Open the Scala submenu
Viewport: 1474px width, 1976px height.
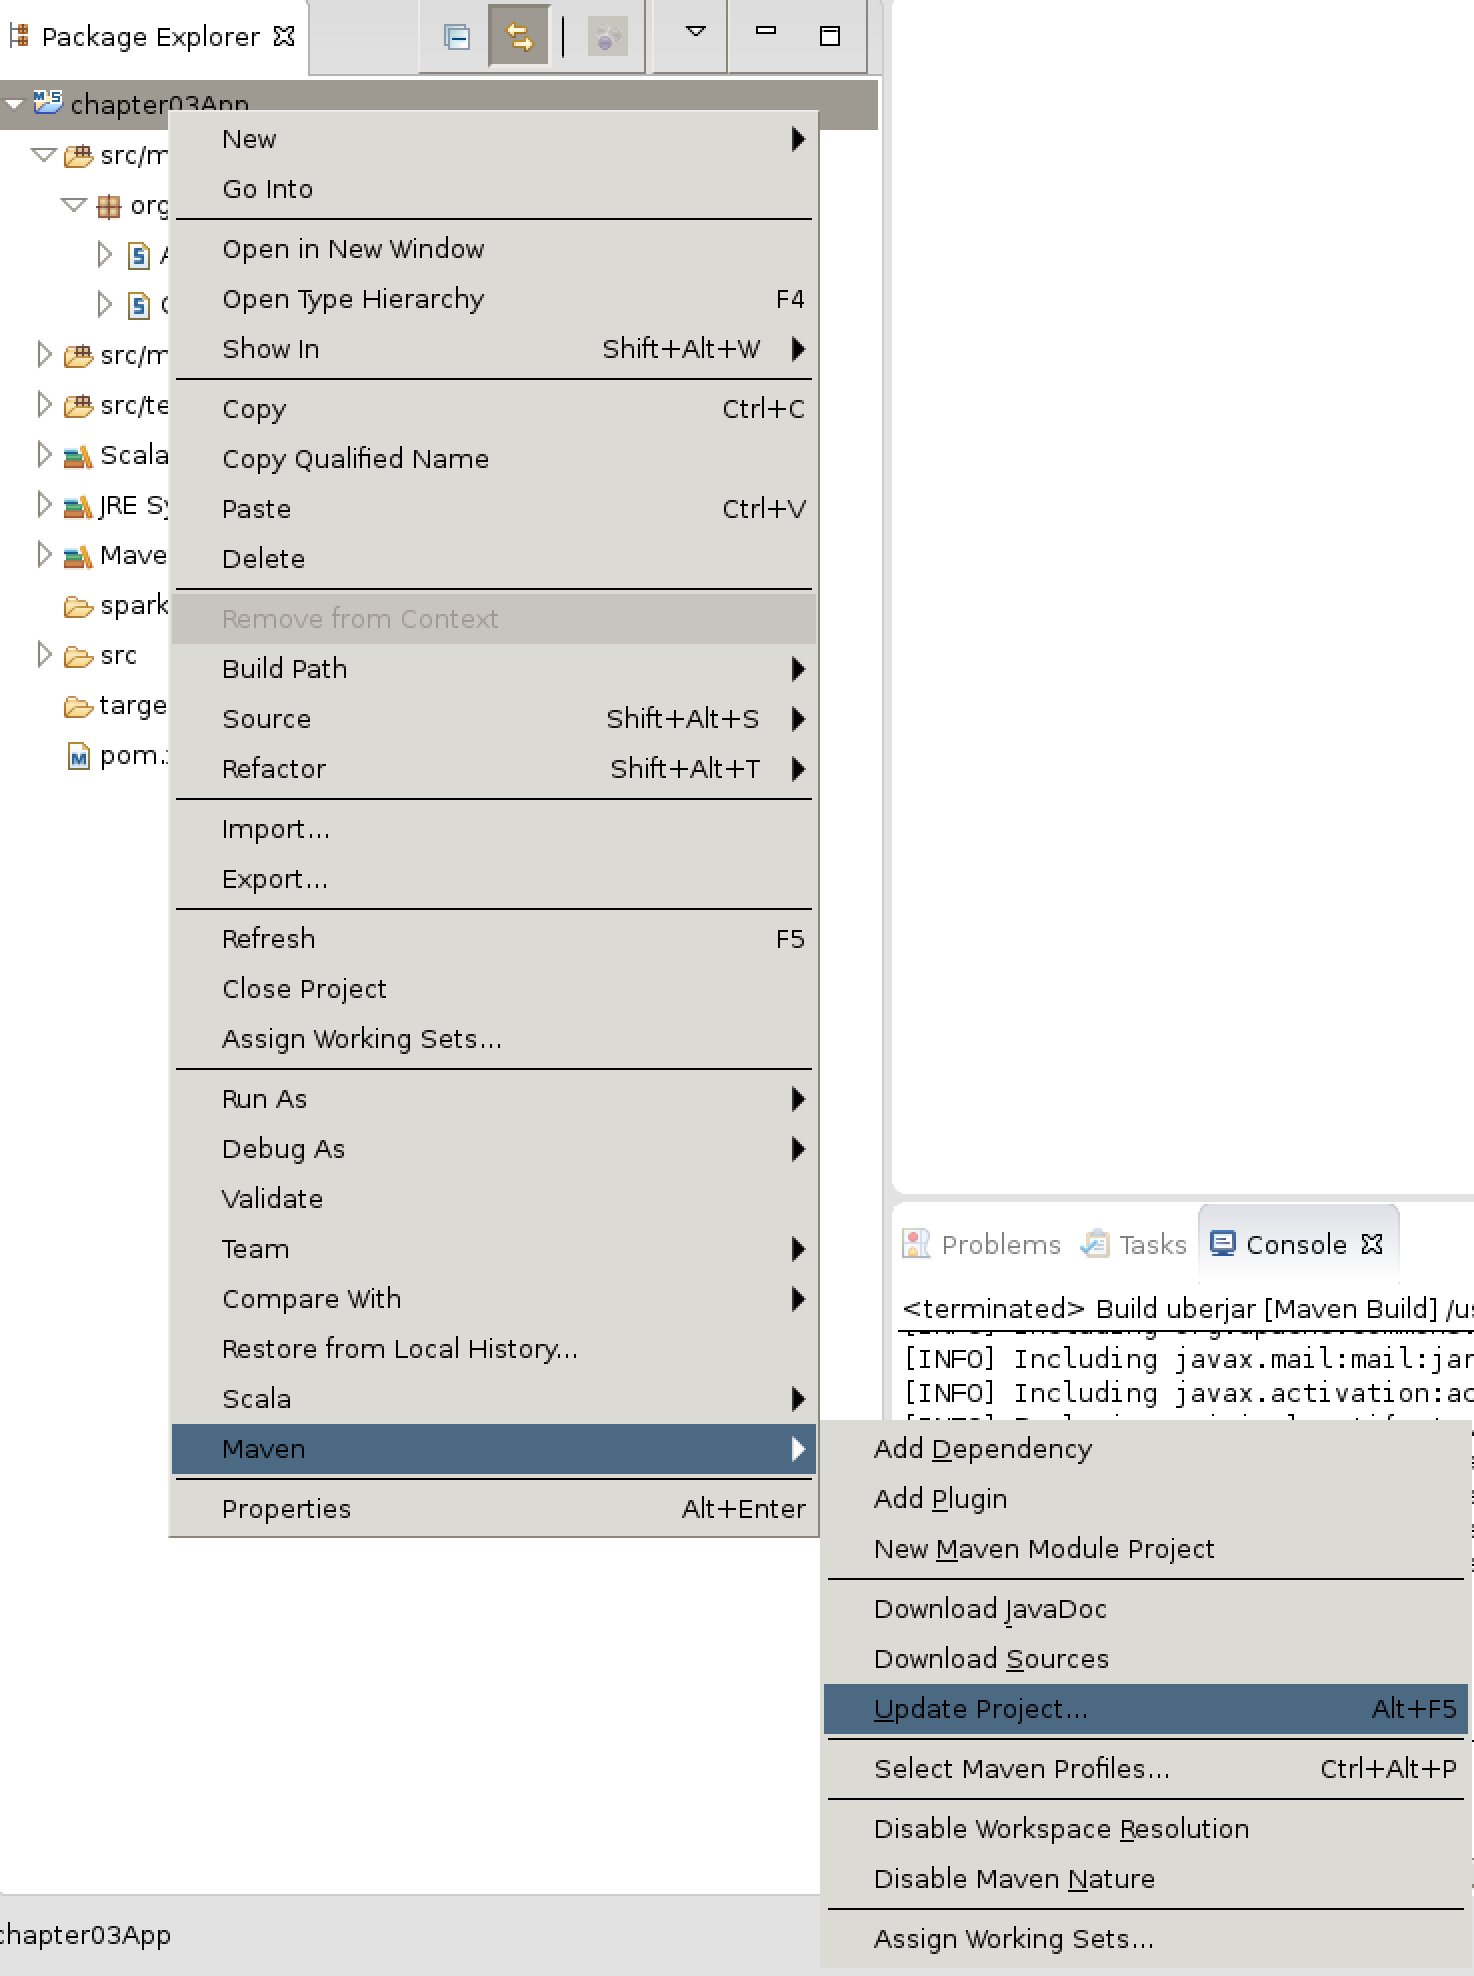(x=494, y=1399)
